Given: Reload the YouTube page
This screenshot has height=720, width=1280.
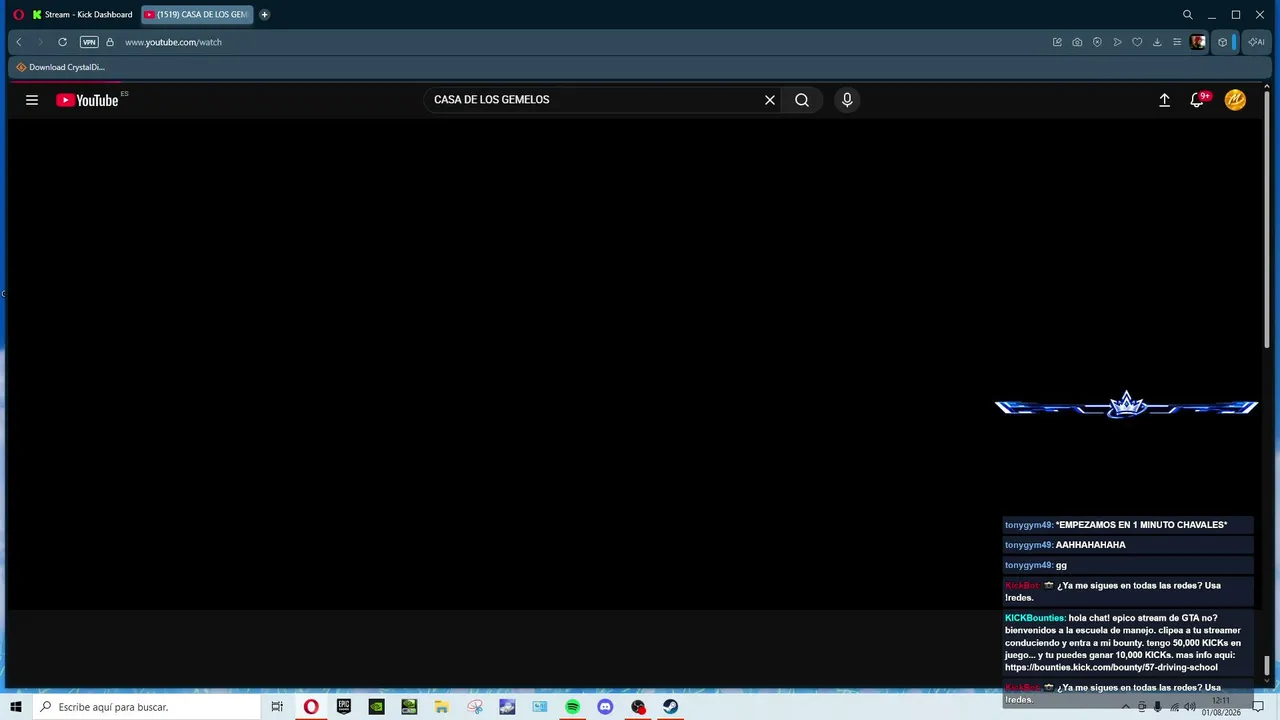Looking at the screenshot, I should click(62, 42).
